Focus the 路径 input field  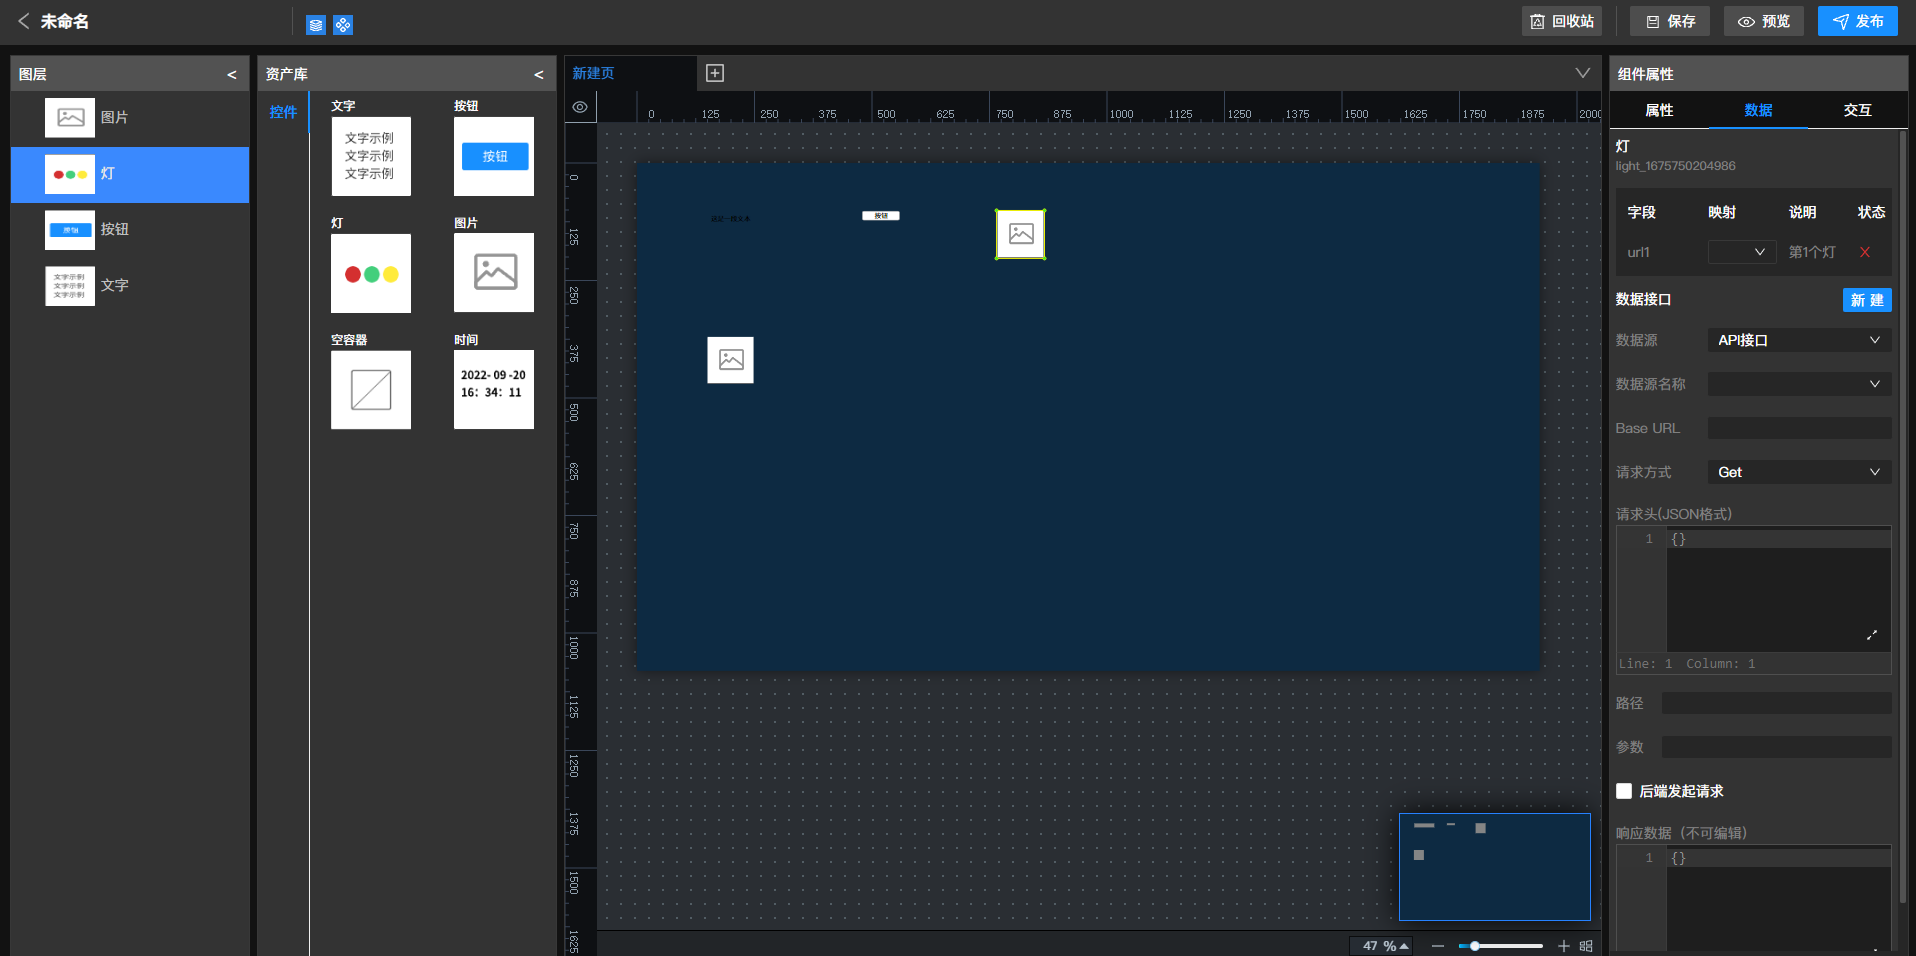(x=1776, y=703)
